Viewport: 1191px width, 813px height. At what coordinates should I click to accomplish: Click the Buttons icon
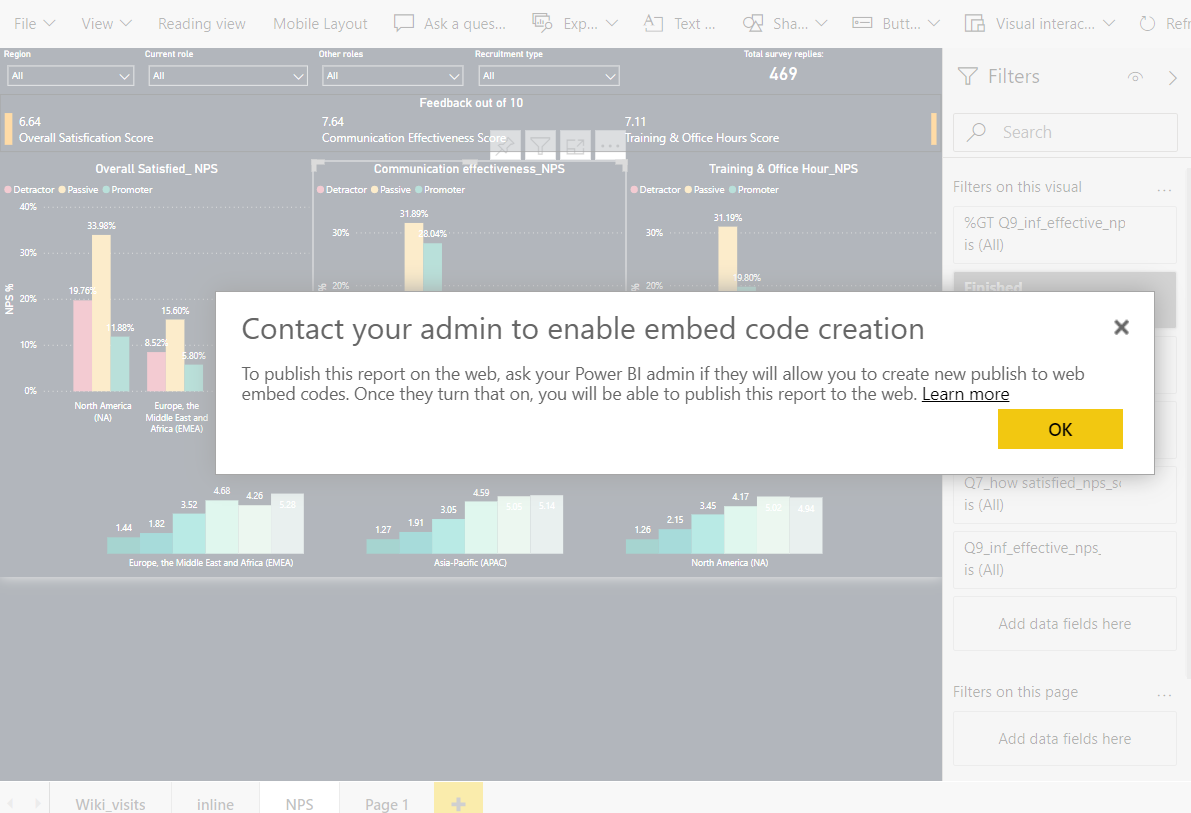862,24
